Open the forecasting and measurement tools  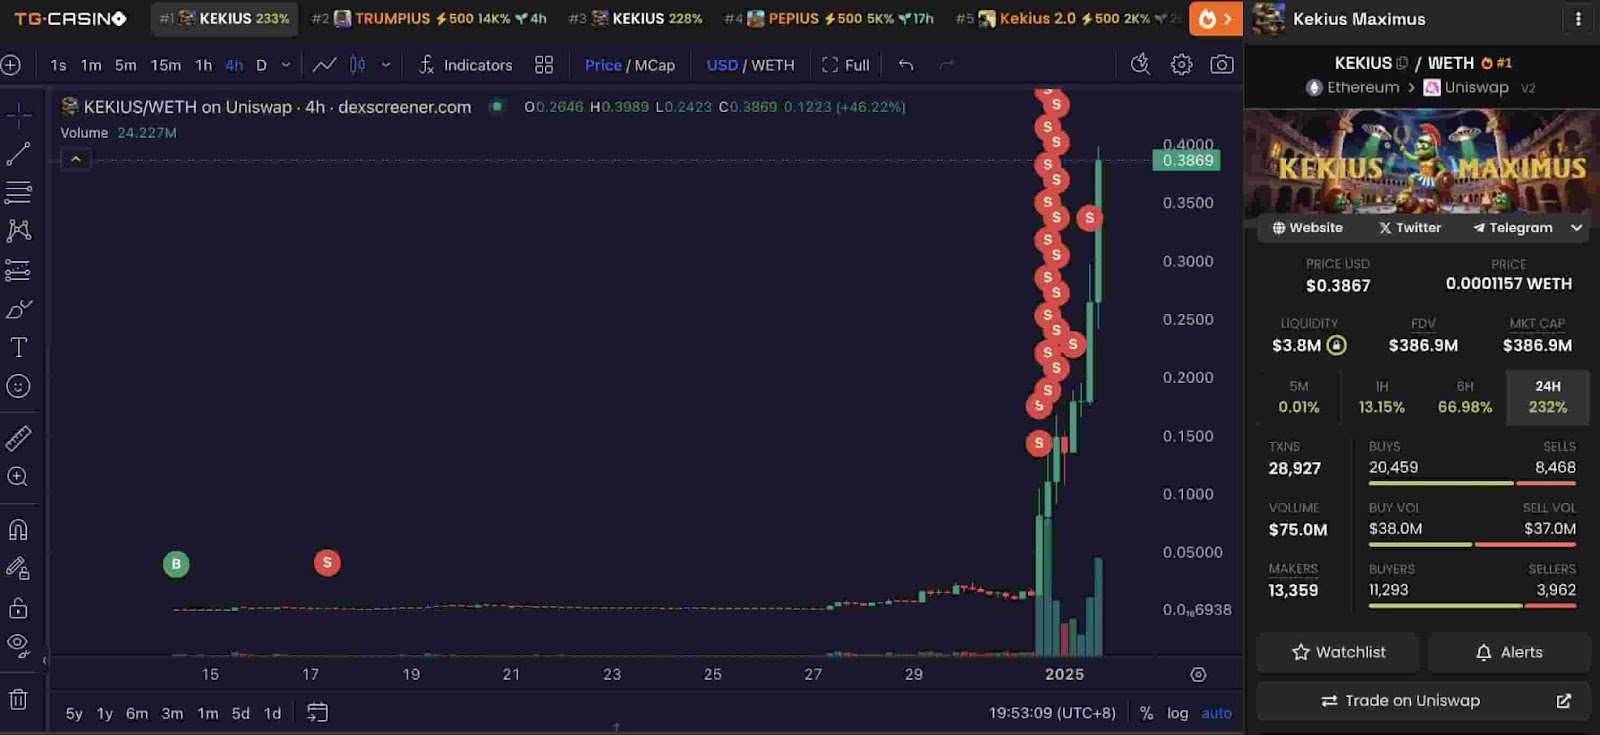[x=18, y=270]
